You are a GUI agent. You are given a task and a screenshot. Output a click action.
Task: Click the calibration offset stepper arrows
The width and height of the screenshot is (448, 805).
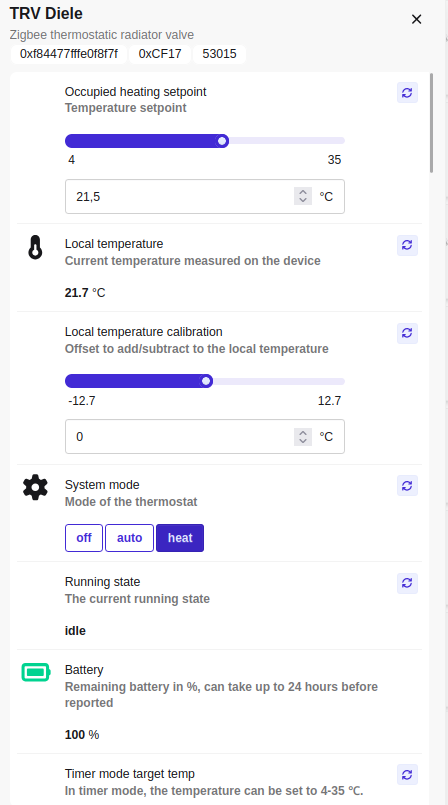click(303, 437)
